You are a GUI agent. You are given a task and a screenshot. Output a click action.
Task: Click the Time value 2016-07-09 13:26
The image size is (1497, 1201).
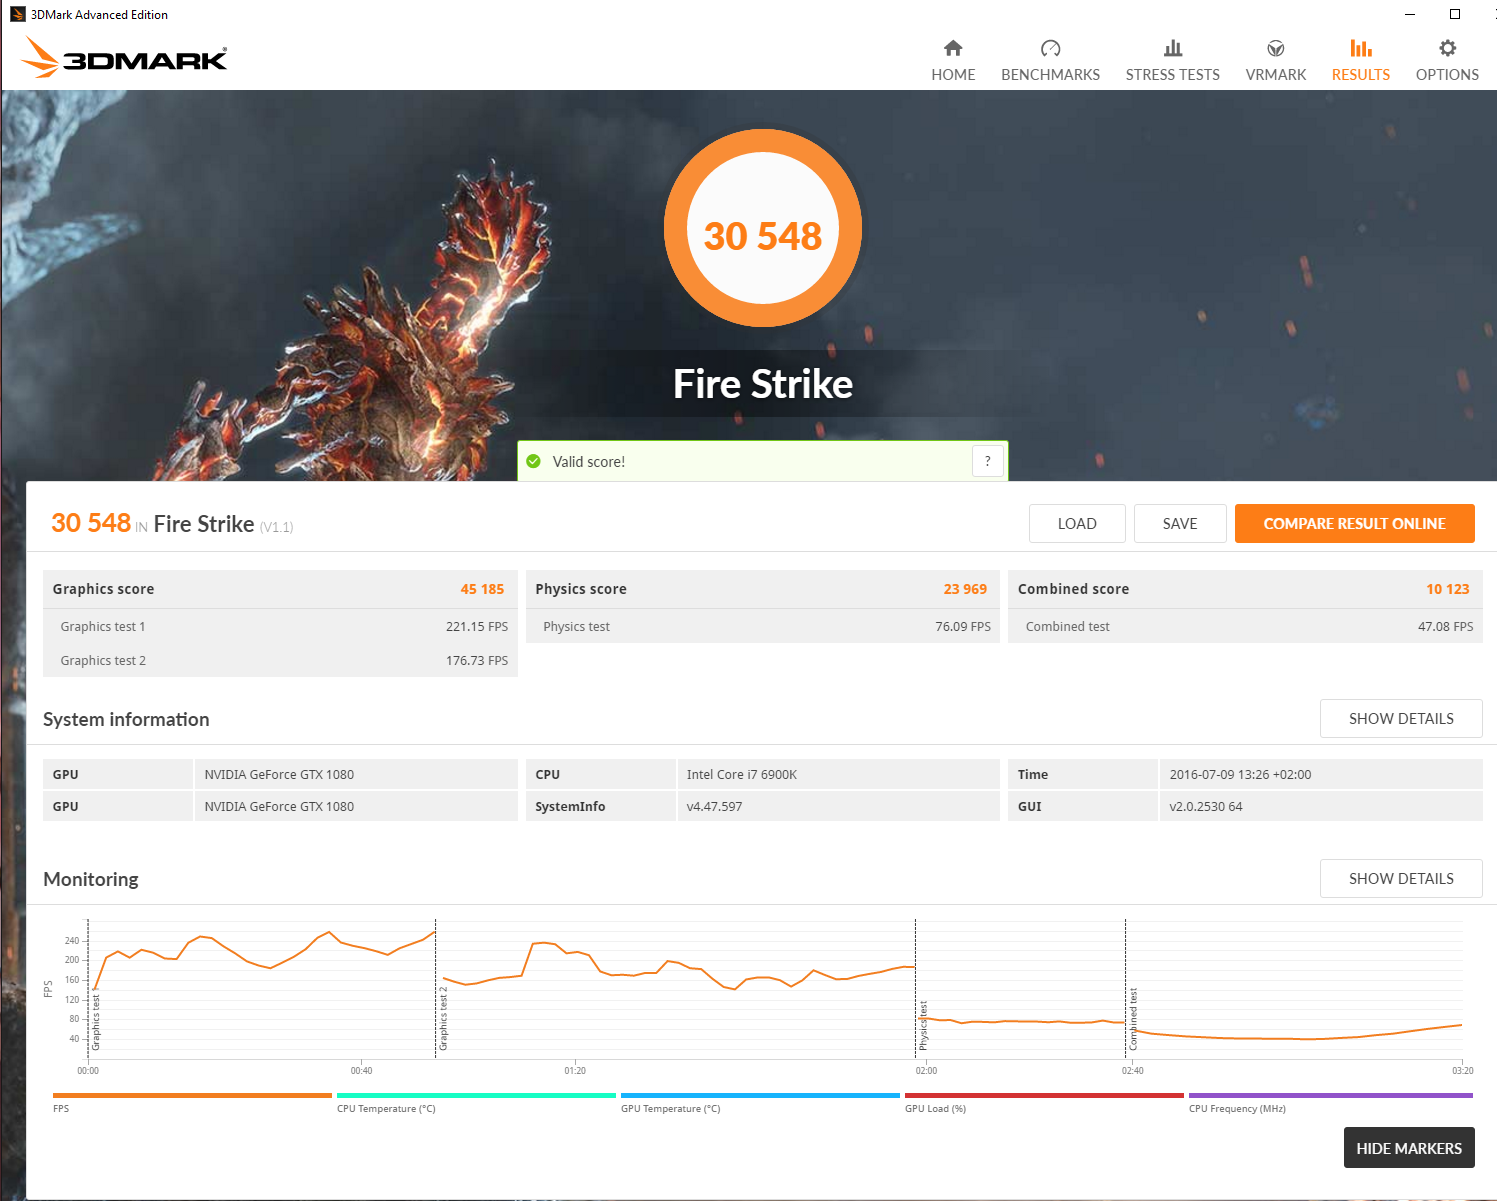(1240, 775)
